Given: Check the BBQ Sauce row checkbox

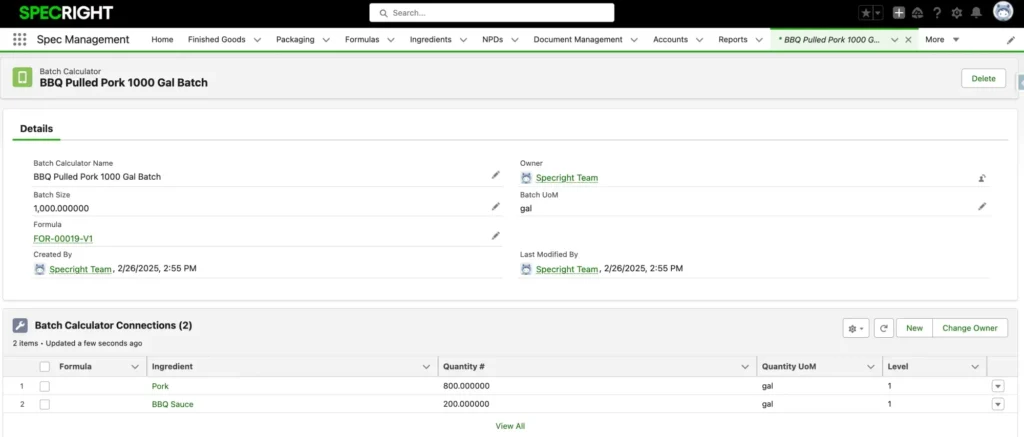Looking at the screenshot, I should [44, 404].
